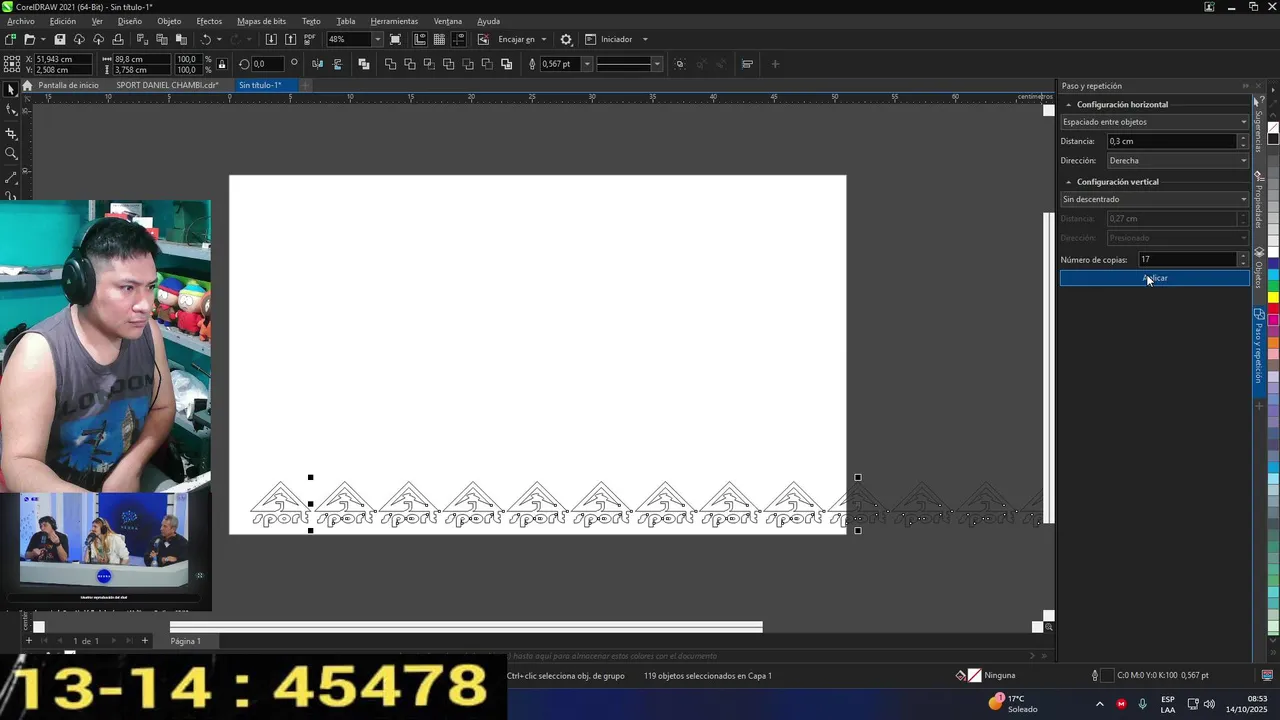Open the Efectos menu
1280x720 pixels.
209,21
